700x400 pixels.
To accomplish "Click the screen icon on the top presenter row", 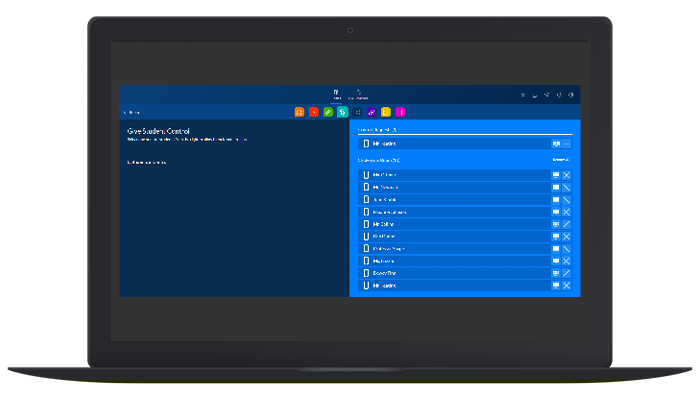I will coord(556,144).
